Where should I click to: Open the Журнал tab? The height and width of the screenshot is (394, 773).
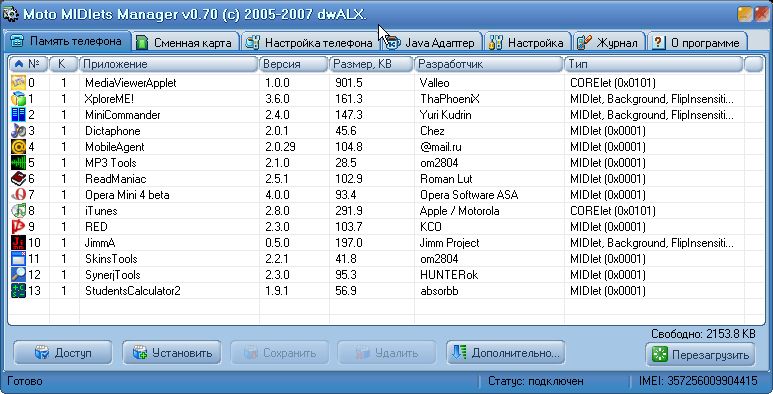tap(609, 42)
